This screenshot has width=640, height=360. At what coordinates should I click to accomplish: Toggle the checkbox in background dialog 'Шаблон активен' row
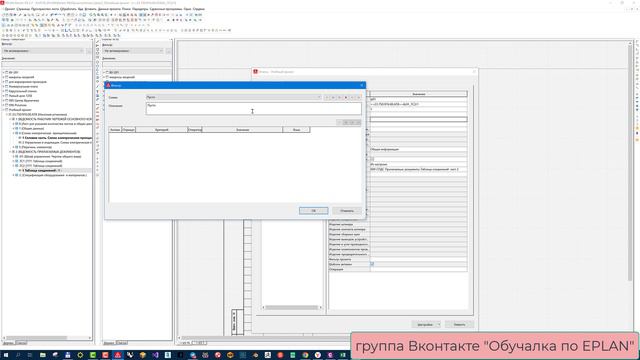tap(372, 264)
